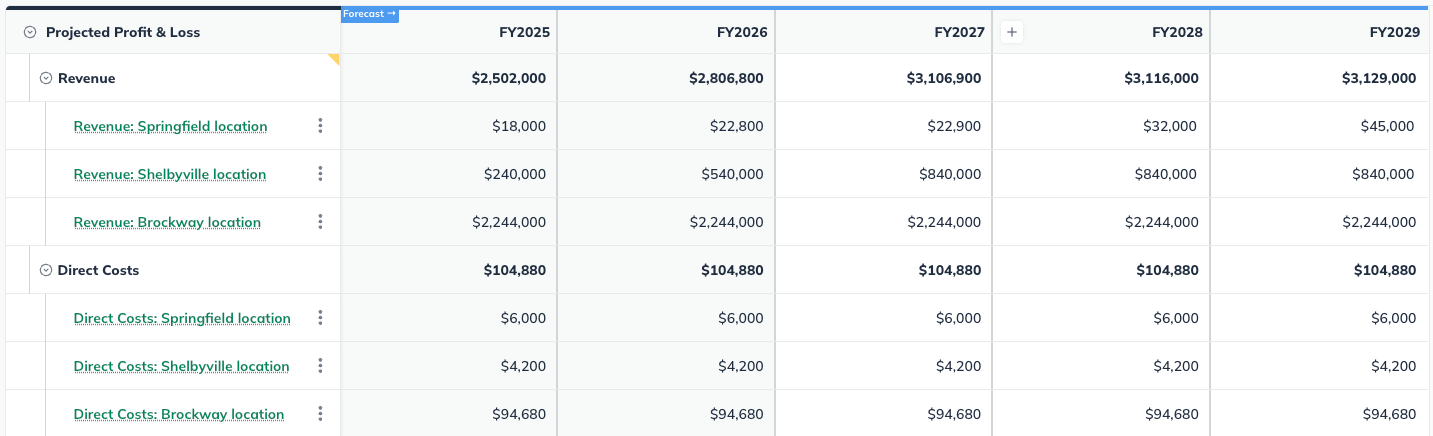Viewport: 1433px width, 436px height.
Task: Click the FY2026 Shelbyville revenue cell $540,000
Action: [733, 174]
